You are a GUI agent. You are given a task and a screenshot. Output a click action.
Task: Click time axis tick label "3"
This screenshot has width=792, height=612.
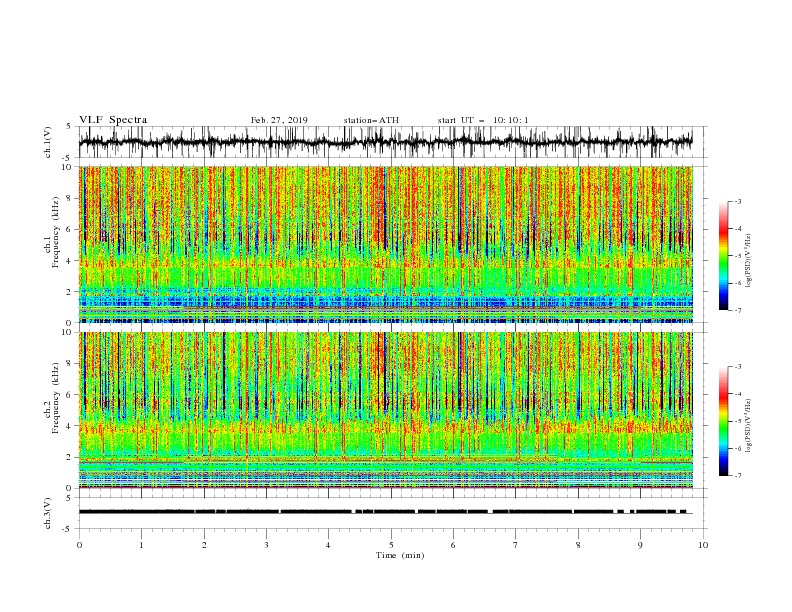[266, 545]
